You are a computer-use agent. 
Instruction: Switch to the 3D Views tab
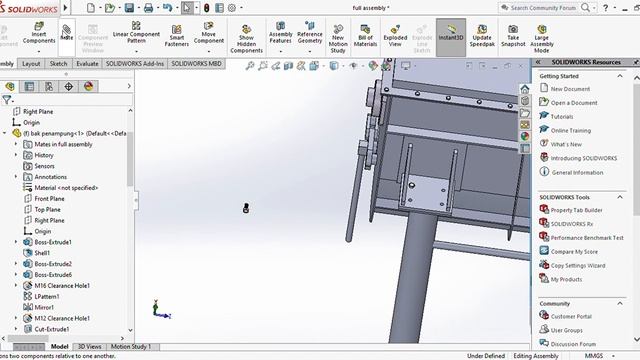point(89,347)
